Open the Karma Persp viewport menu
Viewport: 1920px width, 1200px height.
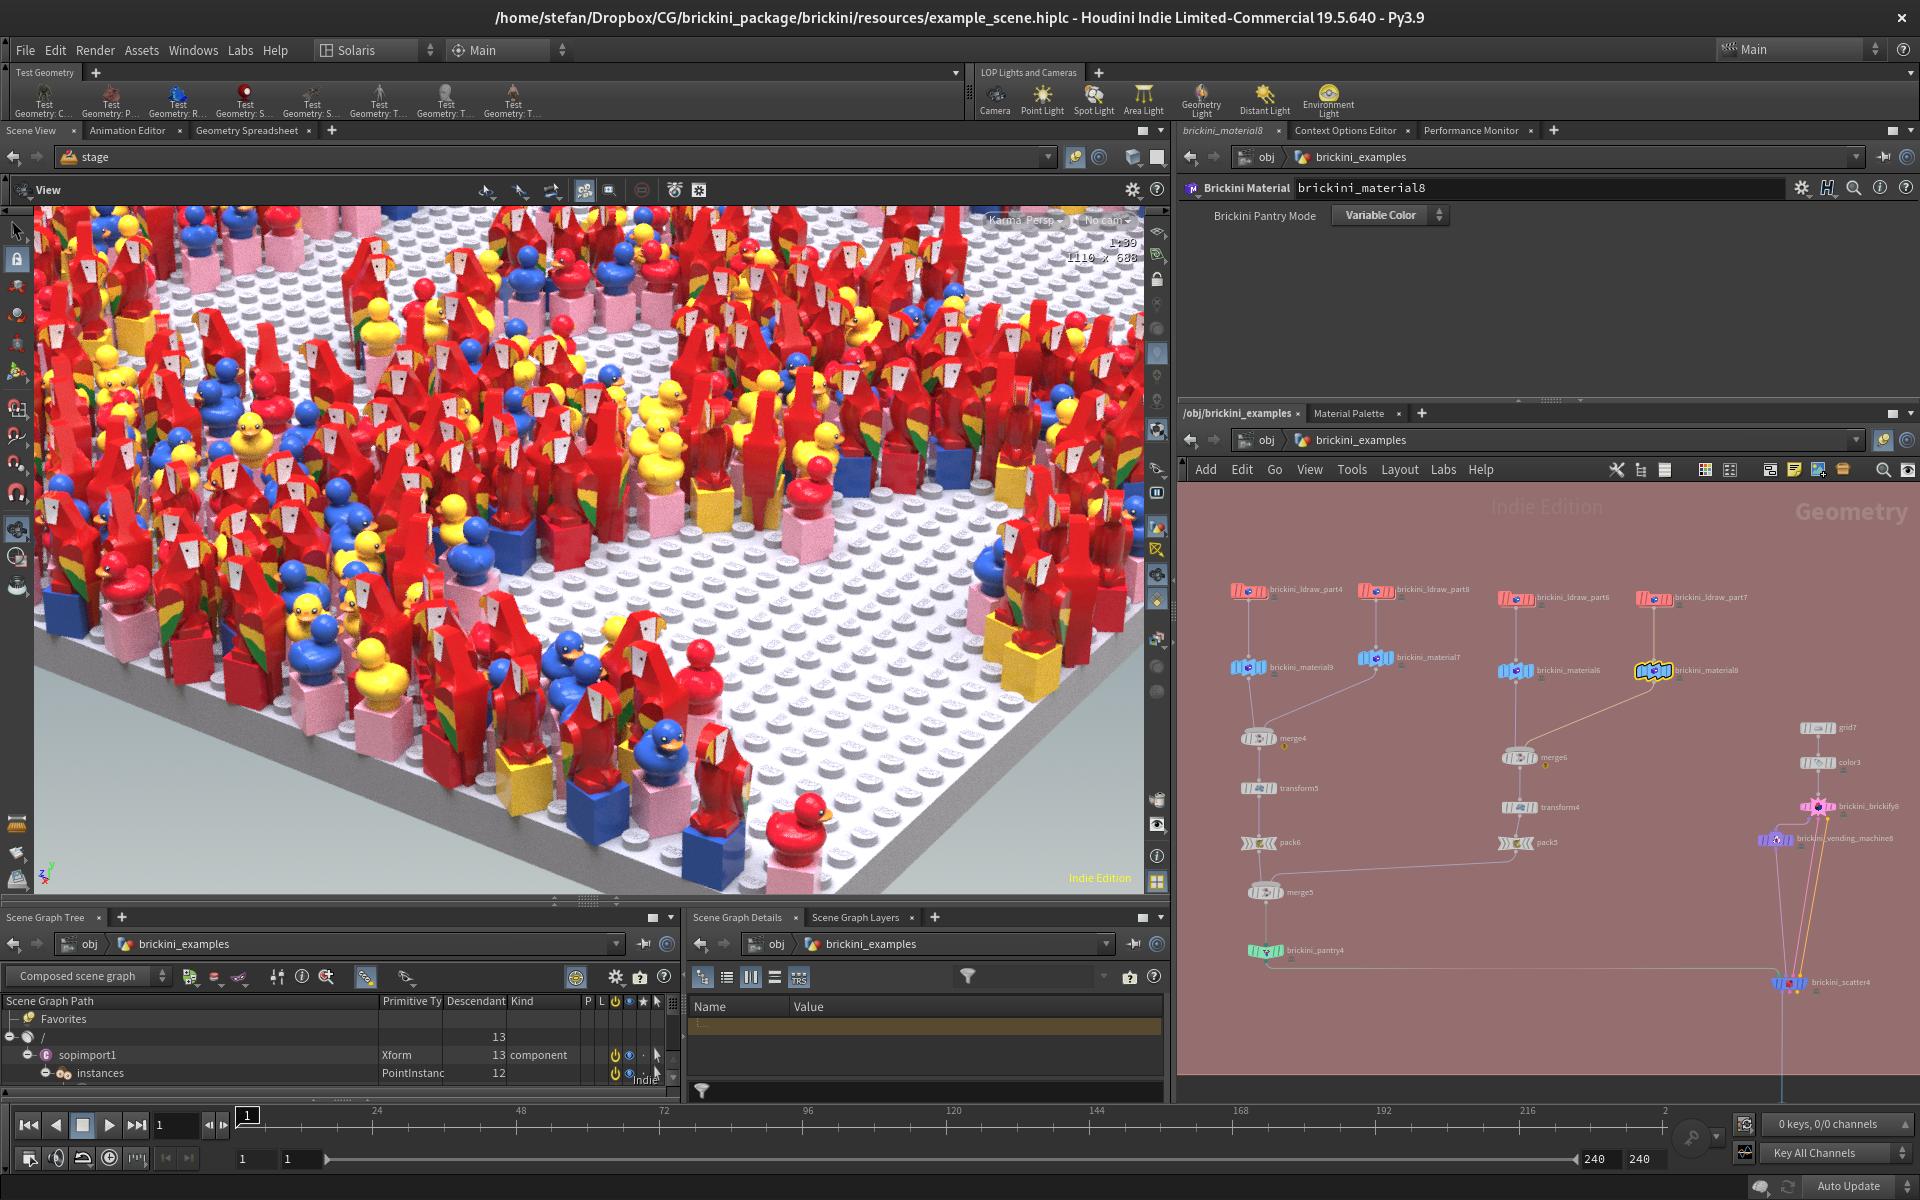[1026, 220]
